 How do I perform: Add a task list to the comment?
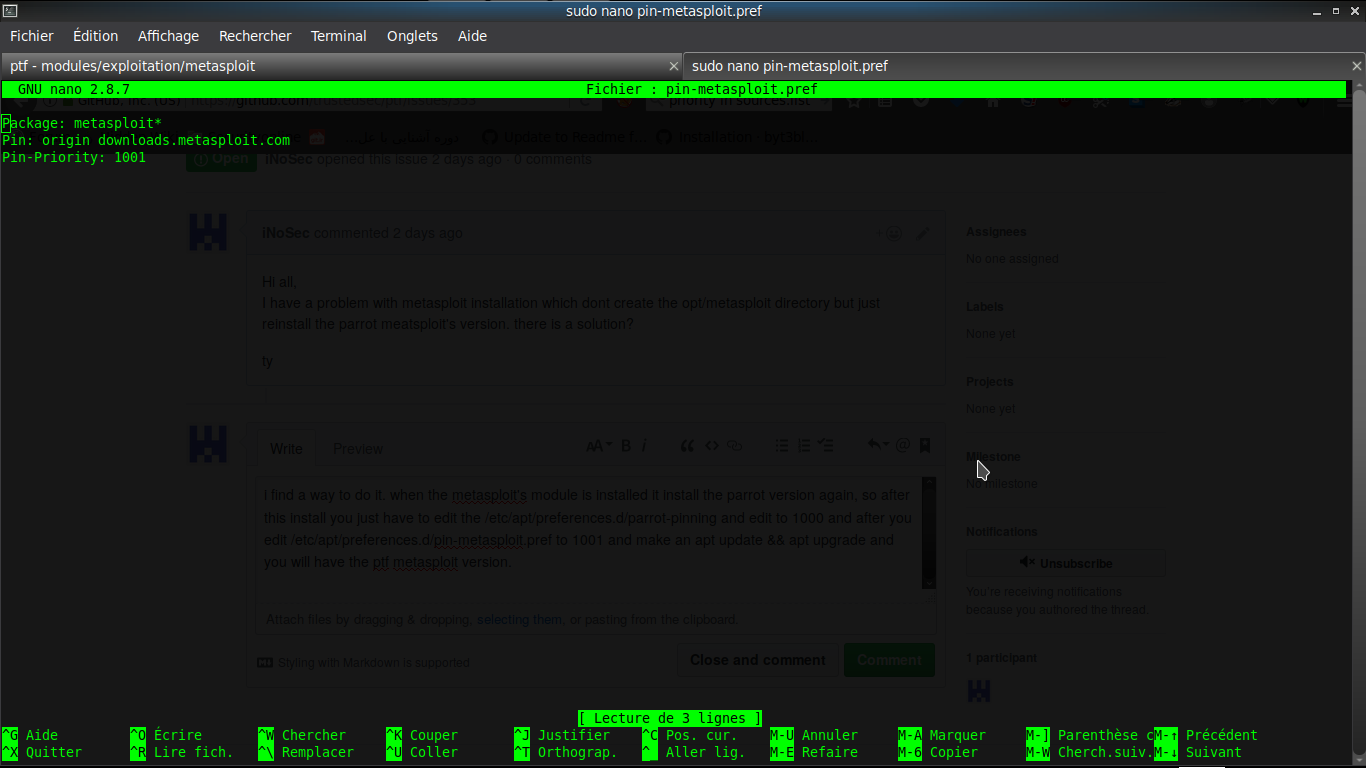point(825,446)
